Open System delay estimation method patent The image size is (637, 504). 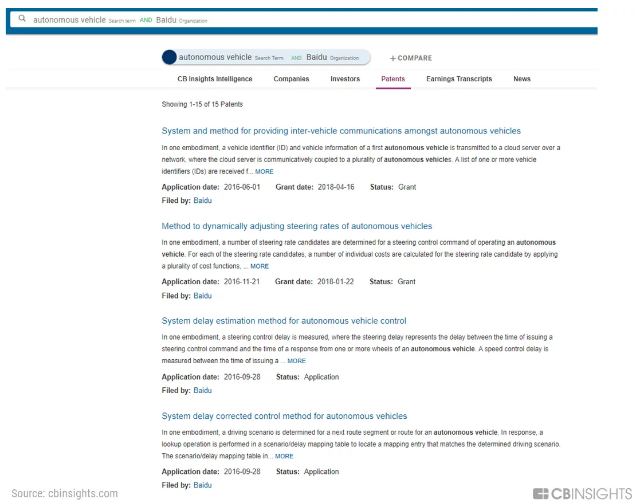click(284, 321)
